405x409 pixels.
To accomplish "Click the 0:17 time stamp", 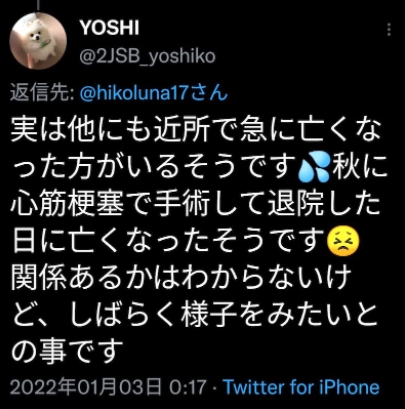I will (x=187, y=388).
